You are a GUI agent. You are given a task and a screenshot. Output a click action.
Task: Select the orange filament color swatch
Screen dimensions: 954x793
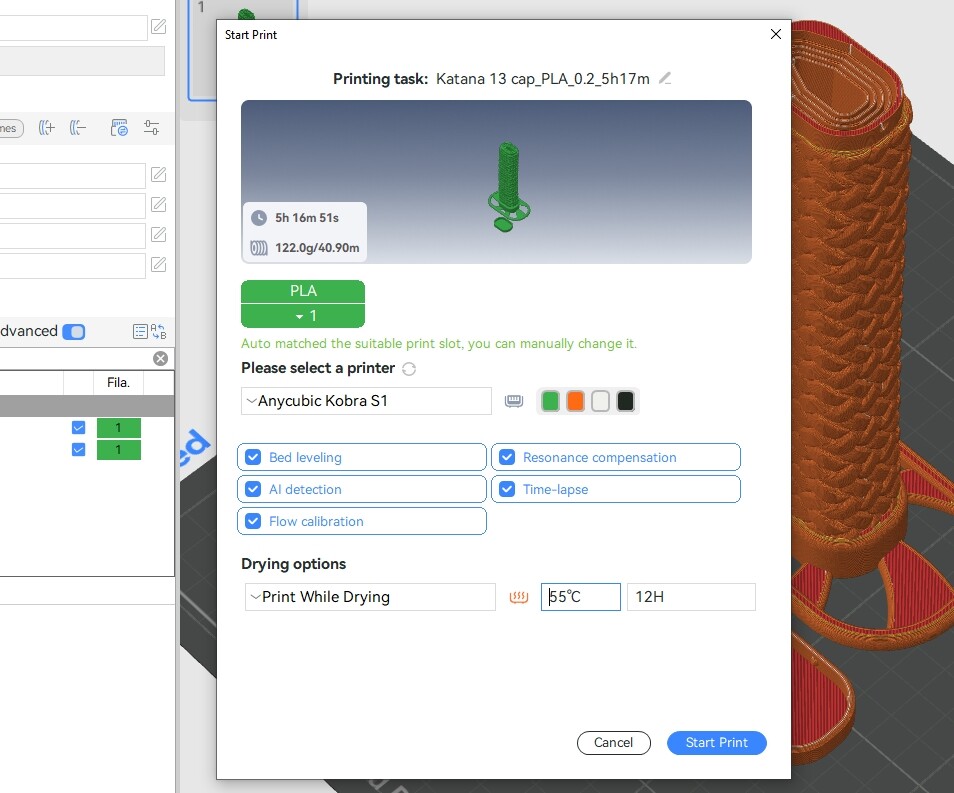pyautogui.click(x=575, y=401)
